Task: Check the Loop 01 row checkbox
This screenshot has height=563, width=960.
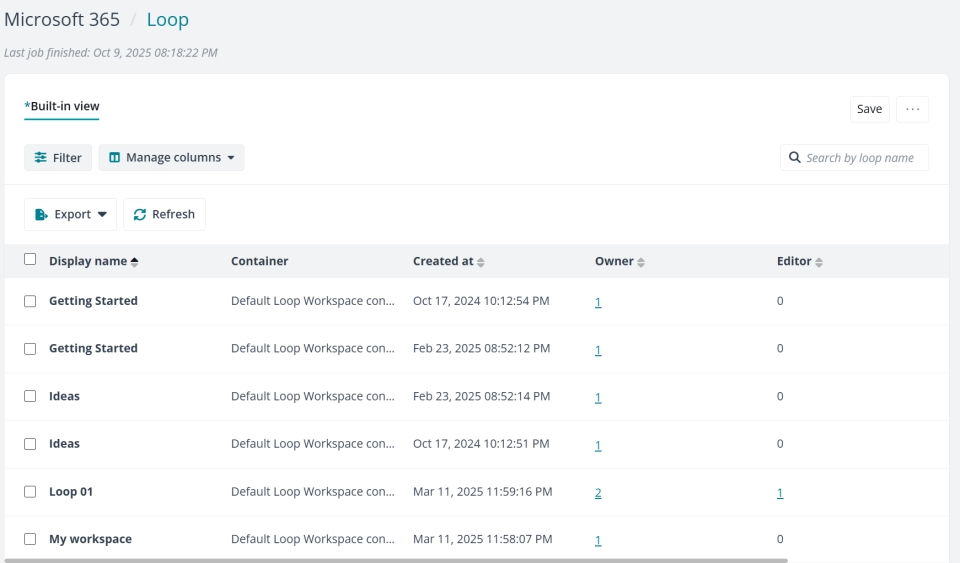Action: 30,492
